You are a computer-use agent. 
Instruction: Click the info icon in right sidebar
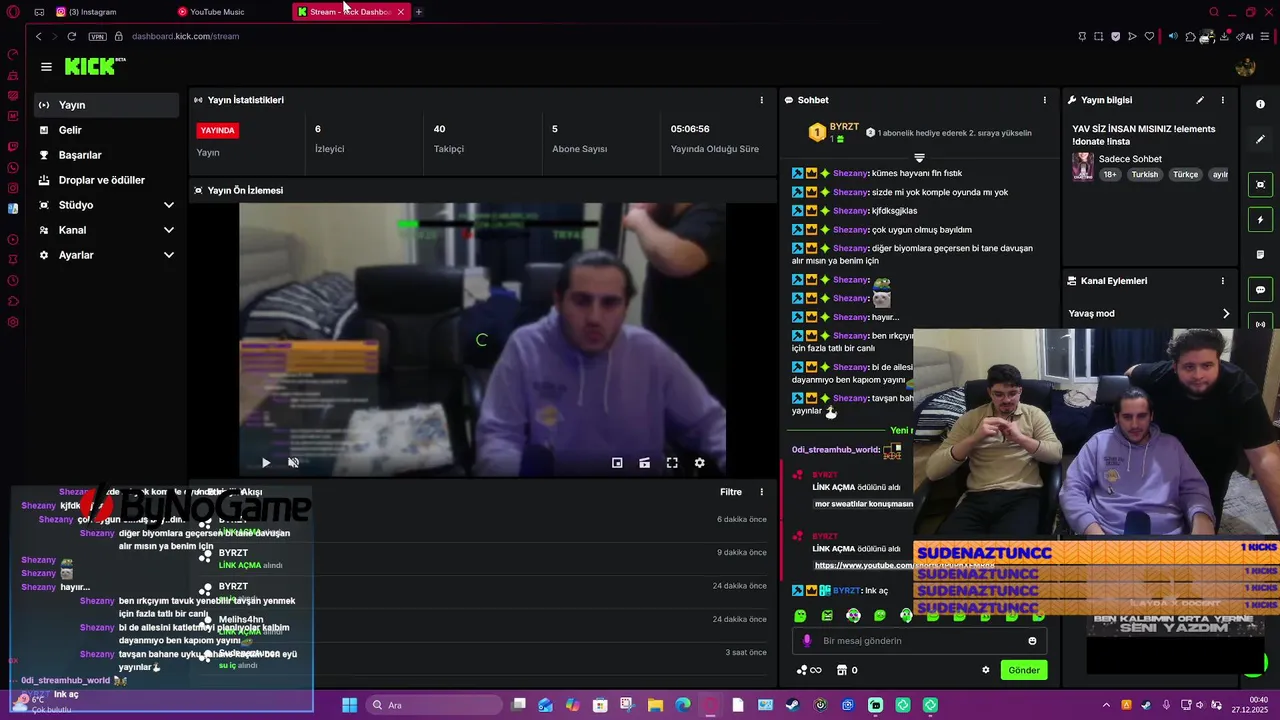click(1260, 104)
